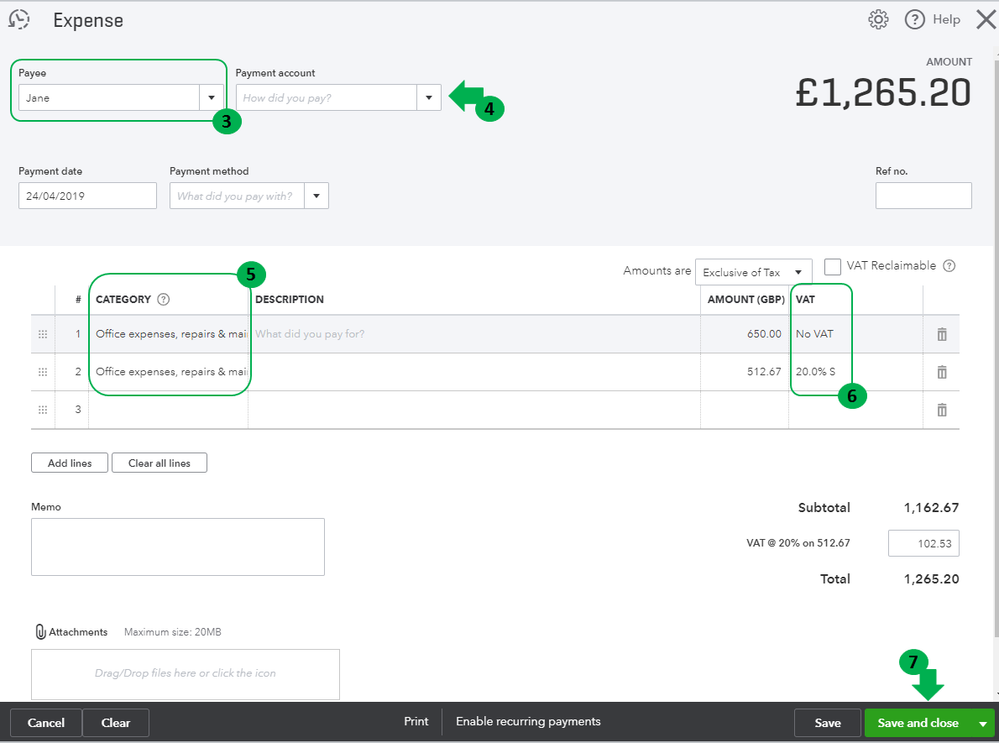Click the Category help info icon

coord(164,299)
